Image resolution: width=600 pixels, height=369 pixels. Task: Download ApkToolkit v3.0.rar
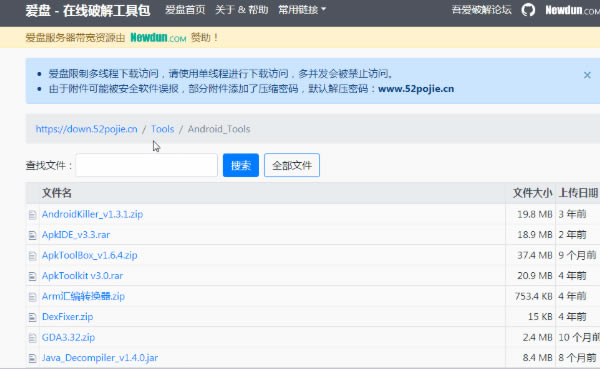point(82,276)
